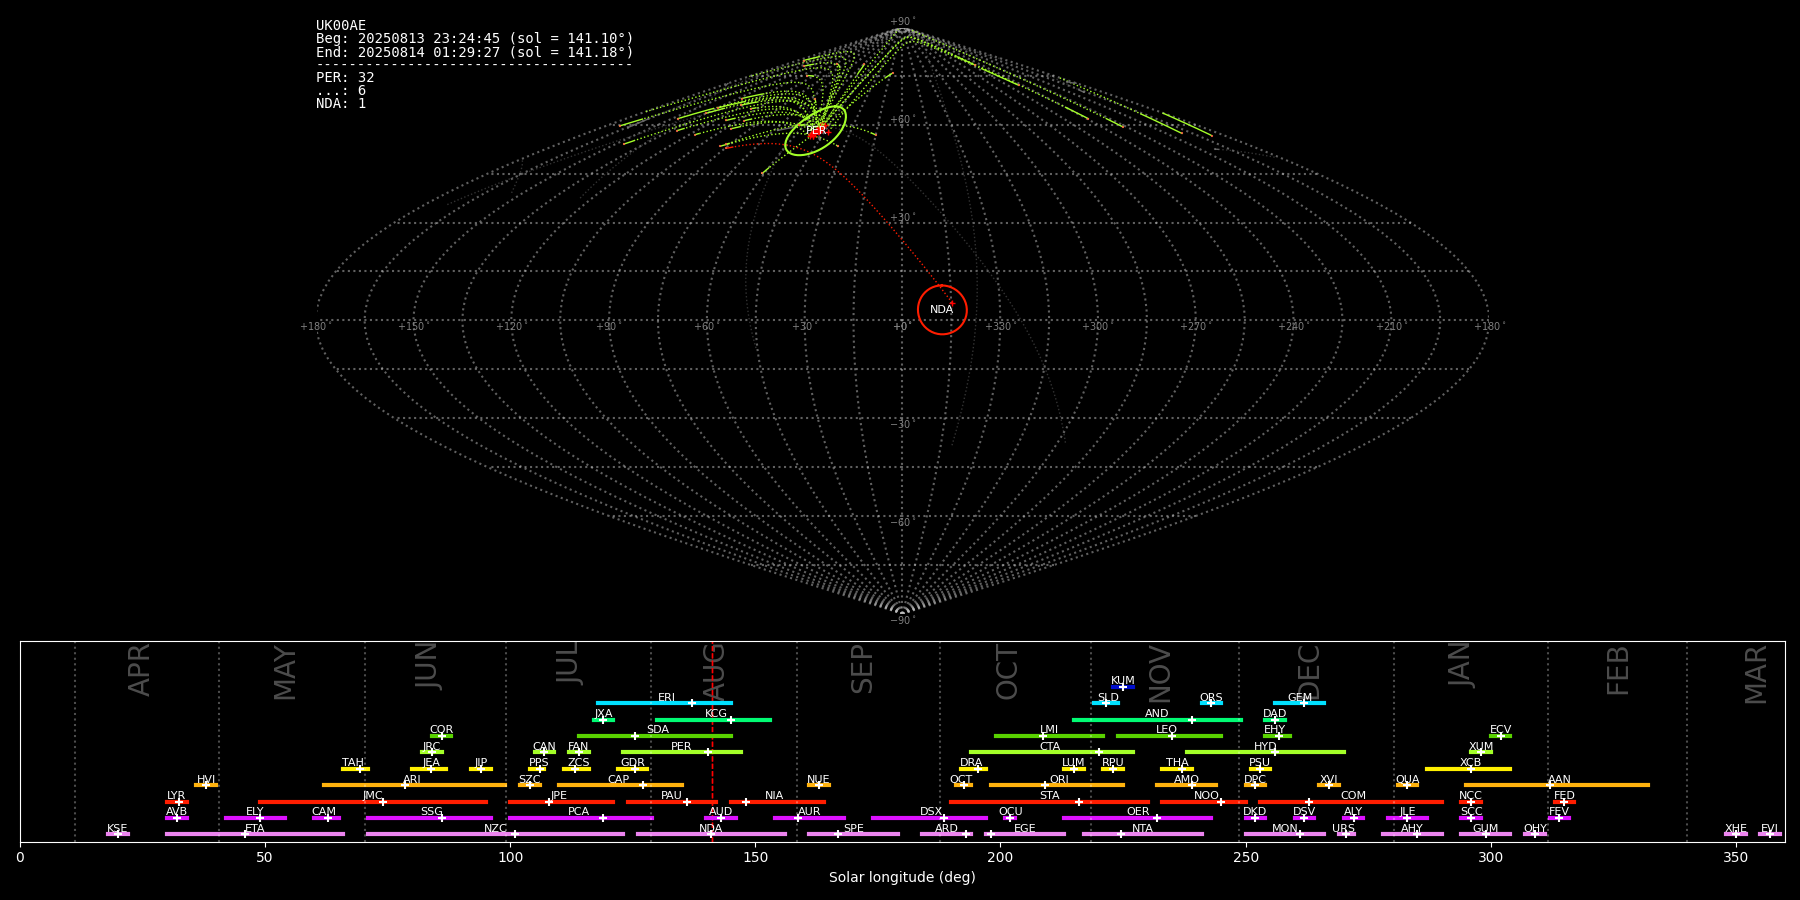Click the PER shower bar in the timeline
The height and width of the screenshot is (900, 1800).
pyautogui.click(x=682, y=752)
